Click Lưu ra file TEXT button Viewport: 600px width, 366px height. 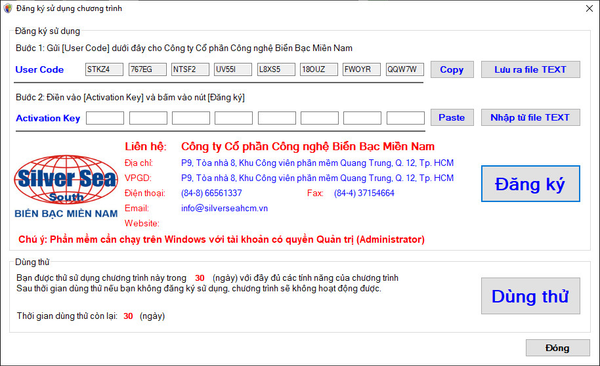point(530,70)
